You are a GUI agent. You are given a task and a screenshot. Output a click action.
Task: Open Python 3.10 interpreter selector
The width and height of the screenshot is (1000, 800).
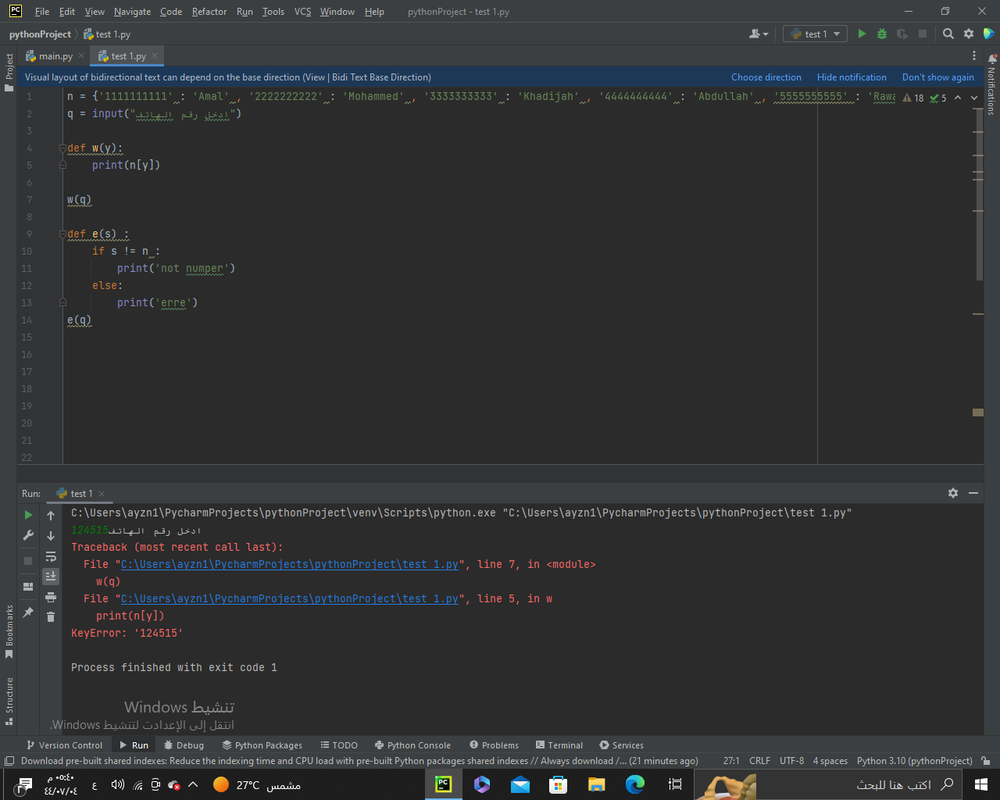(x=914, y=760)
